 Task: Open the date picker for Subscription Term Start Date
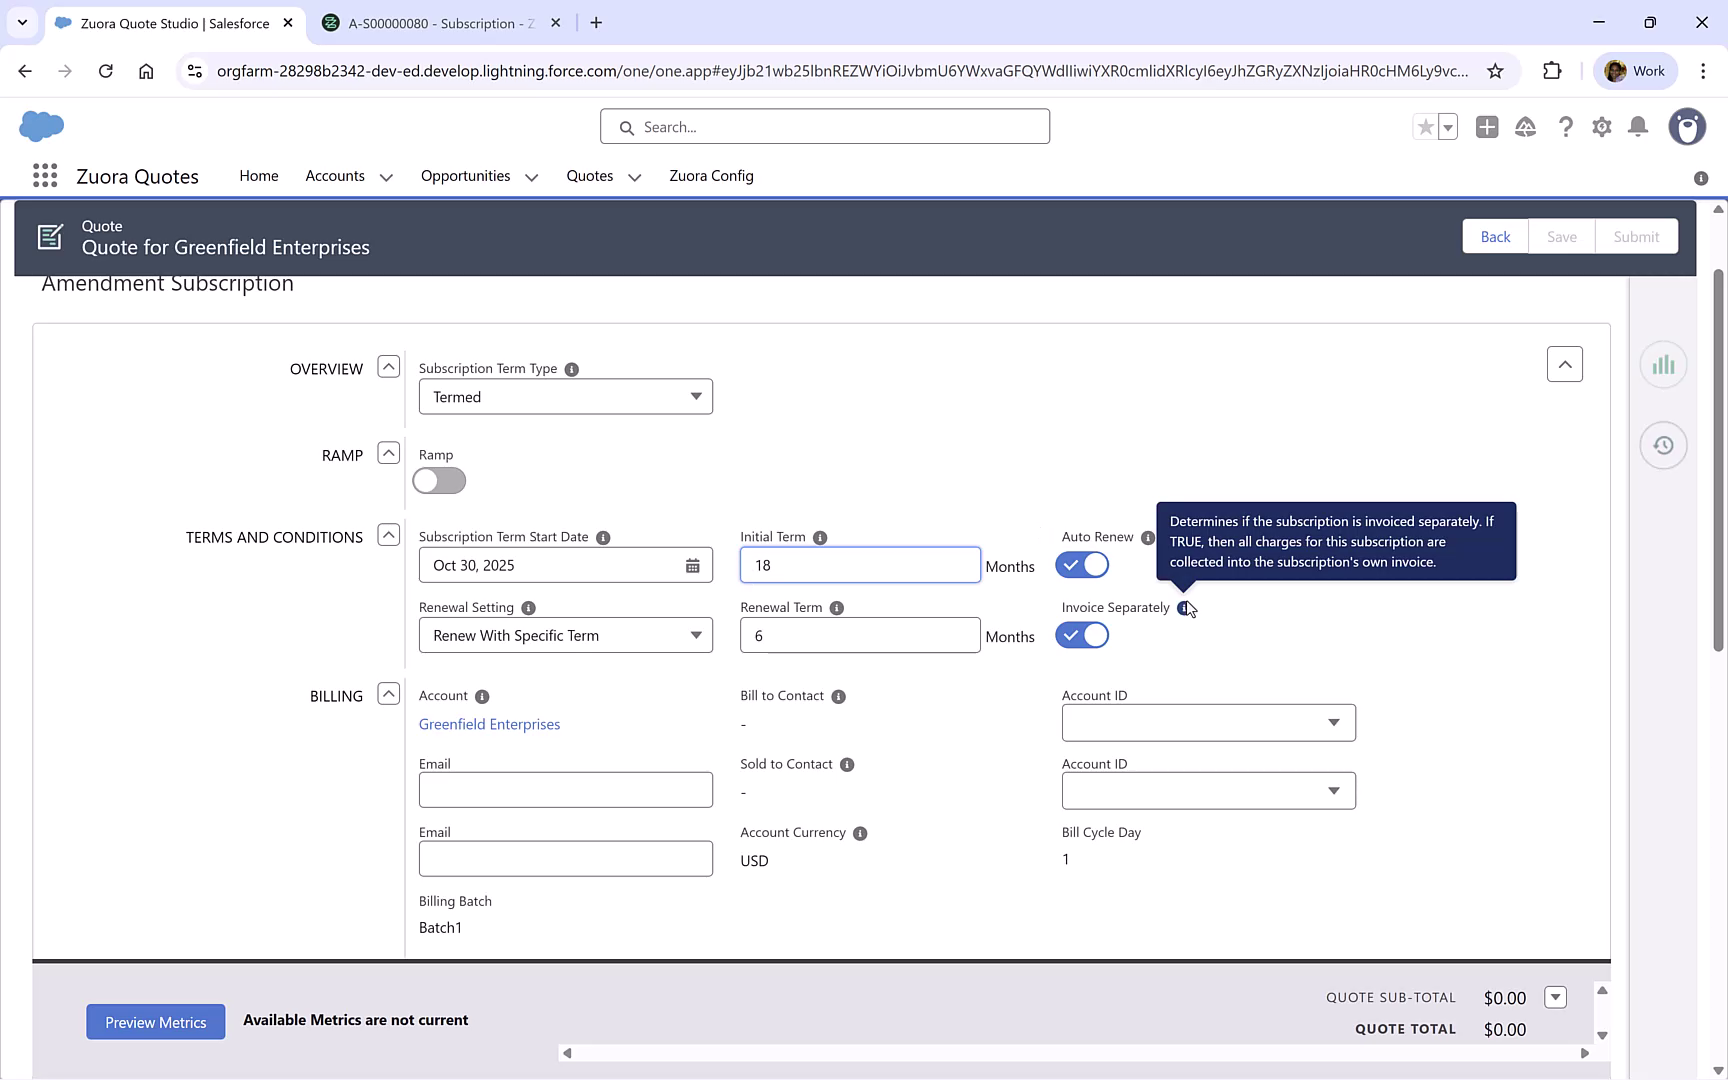693,565
